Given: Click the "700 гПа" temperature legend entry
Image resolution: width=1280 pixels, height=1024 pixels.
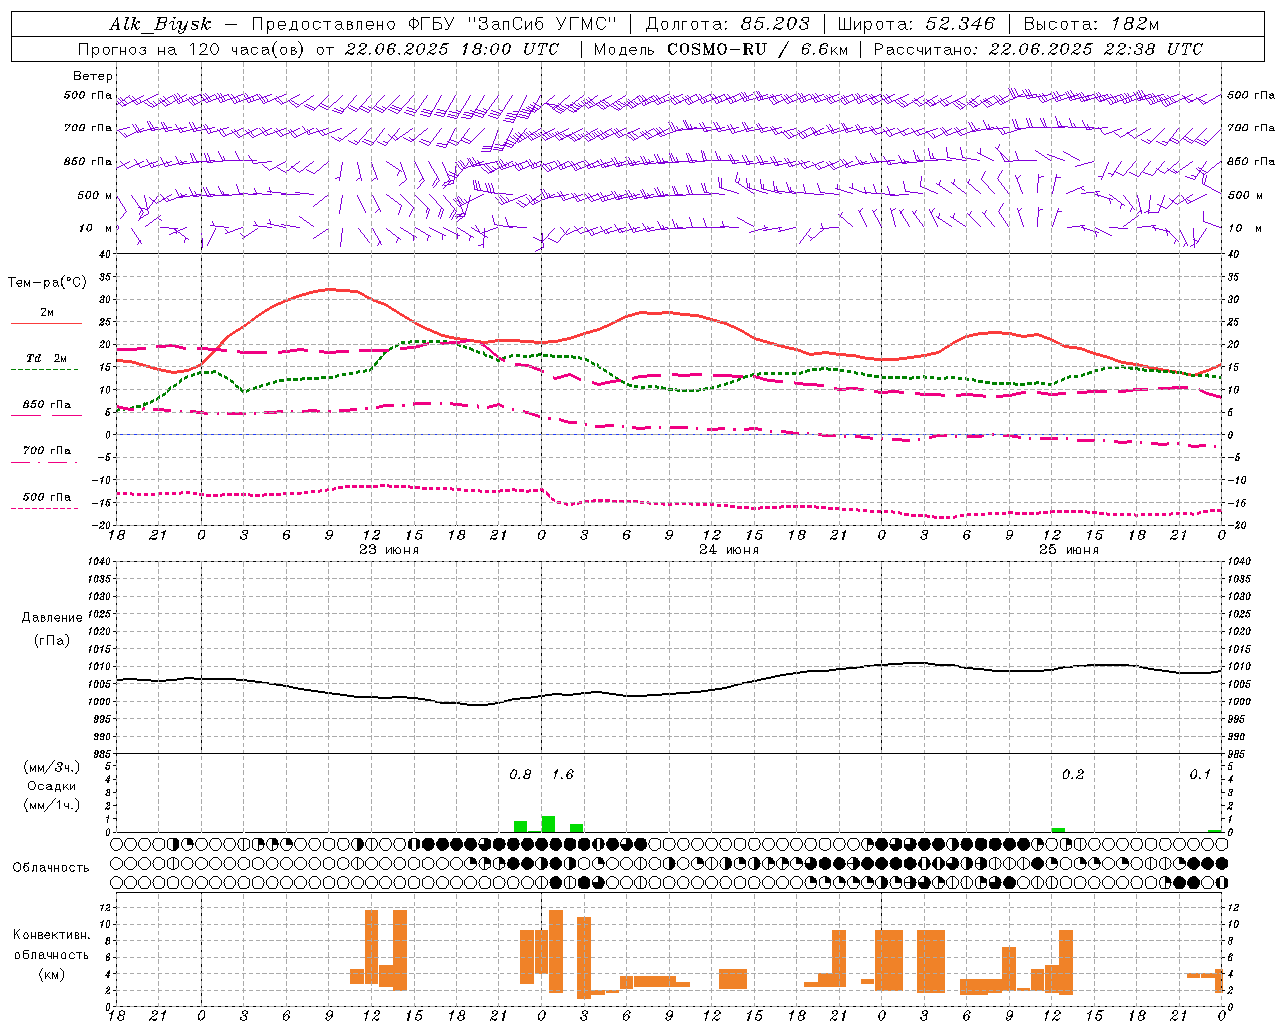Looking at the screenshot, I should pyautogui.click(x=47, y=451).
